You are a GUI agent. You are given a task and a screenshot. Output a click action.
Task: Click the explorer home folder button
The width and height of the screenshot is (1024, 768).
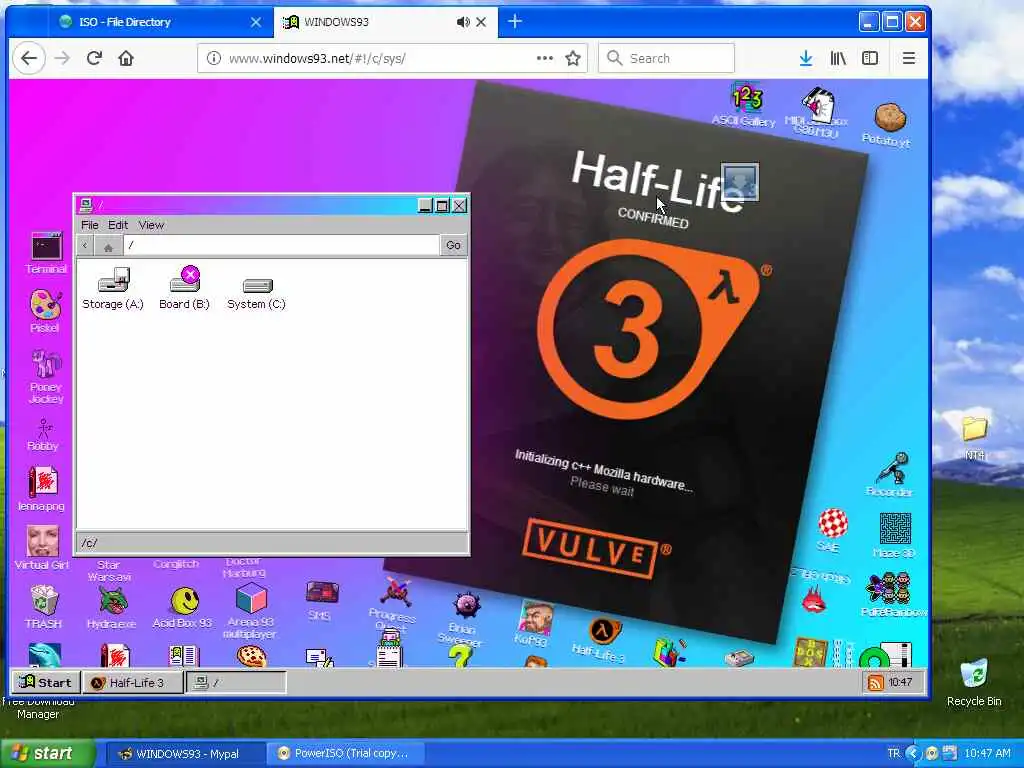coord(108,246)
